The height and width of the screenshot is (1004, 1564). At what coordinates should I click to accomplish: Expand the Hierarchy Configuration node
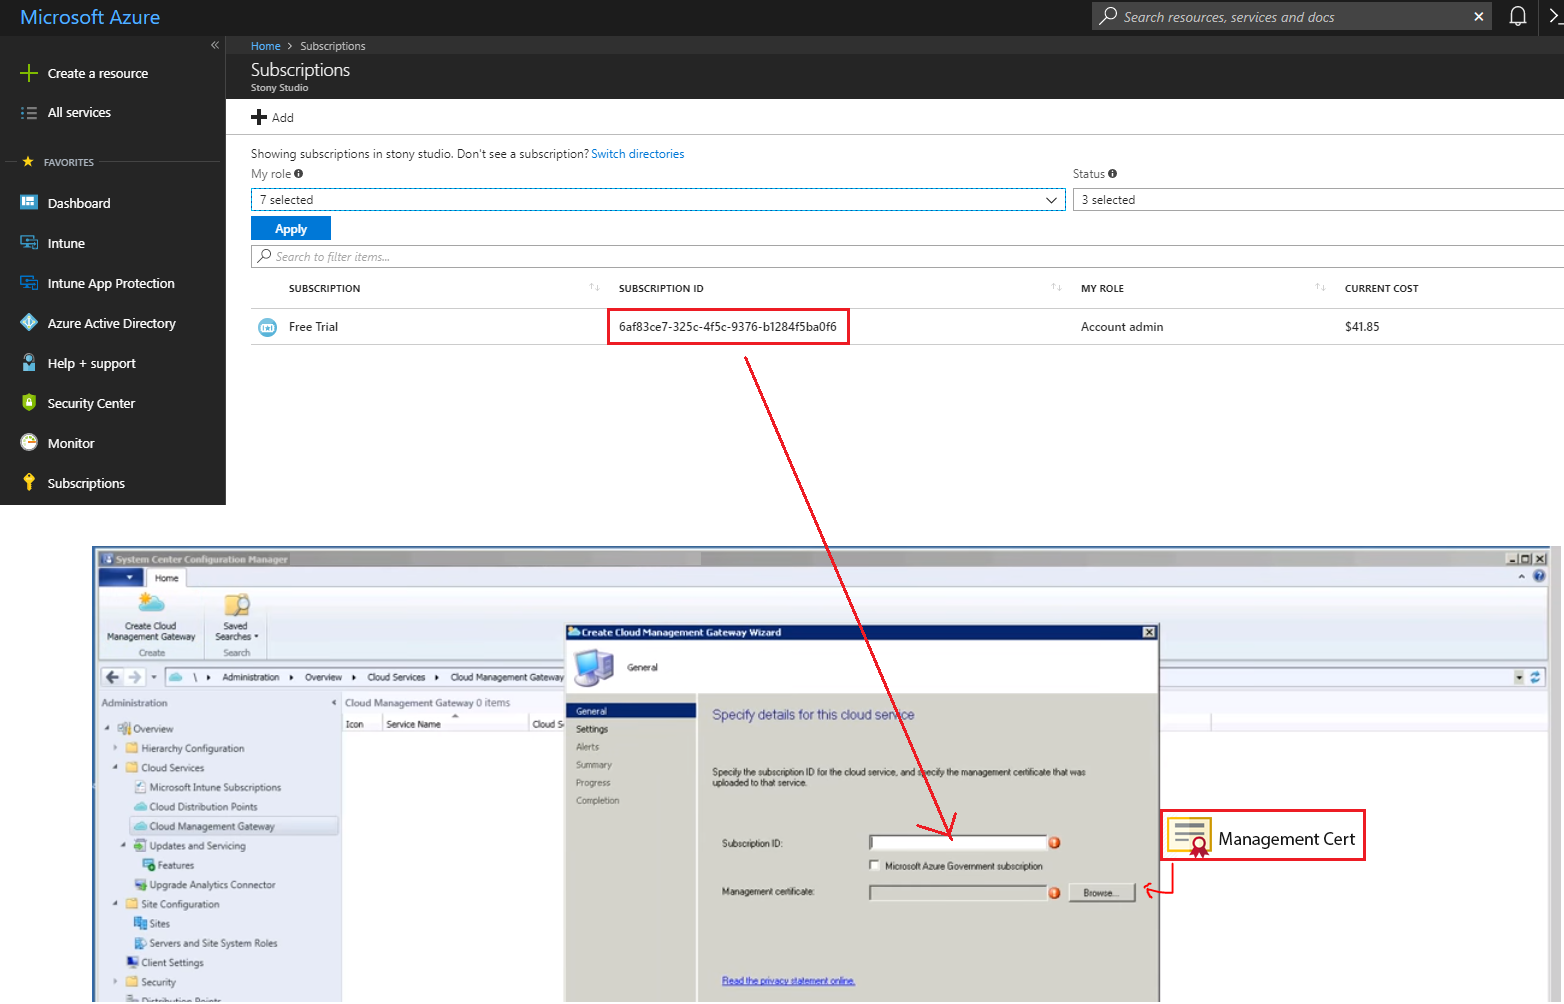coord(115,748)
